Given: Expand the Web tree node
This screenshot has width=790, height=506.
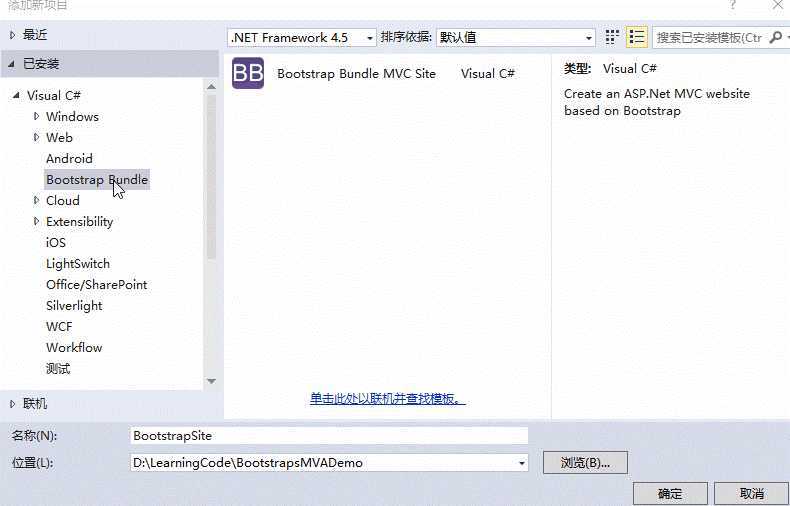Looking at the screenshot, I should tap(36, 137).
